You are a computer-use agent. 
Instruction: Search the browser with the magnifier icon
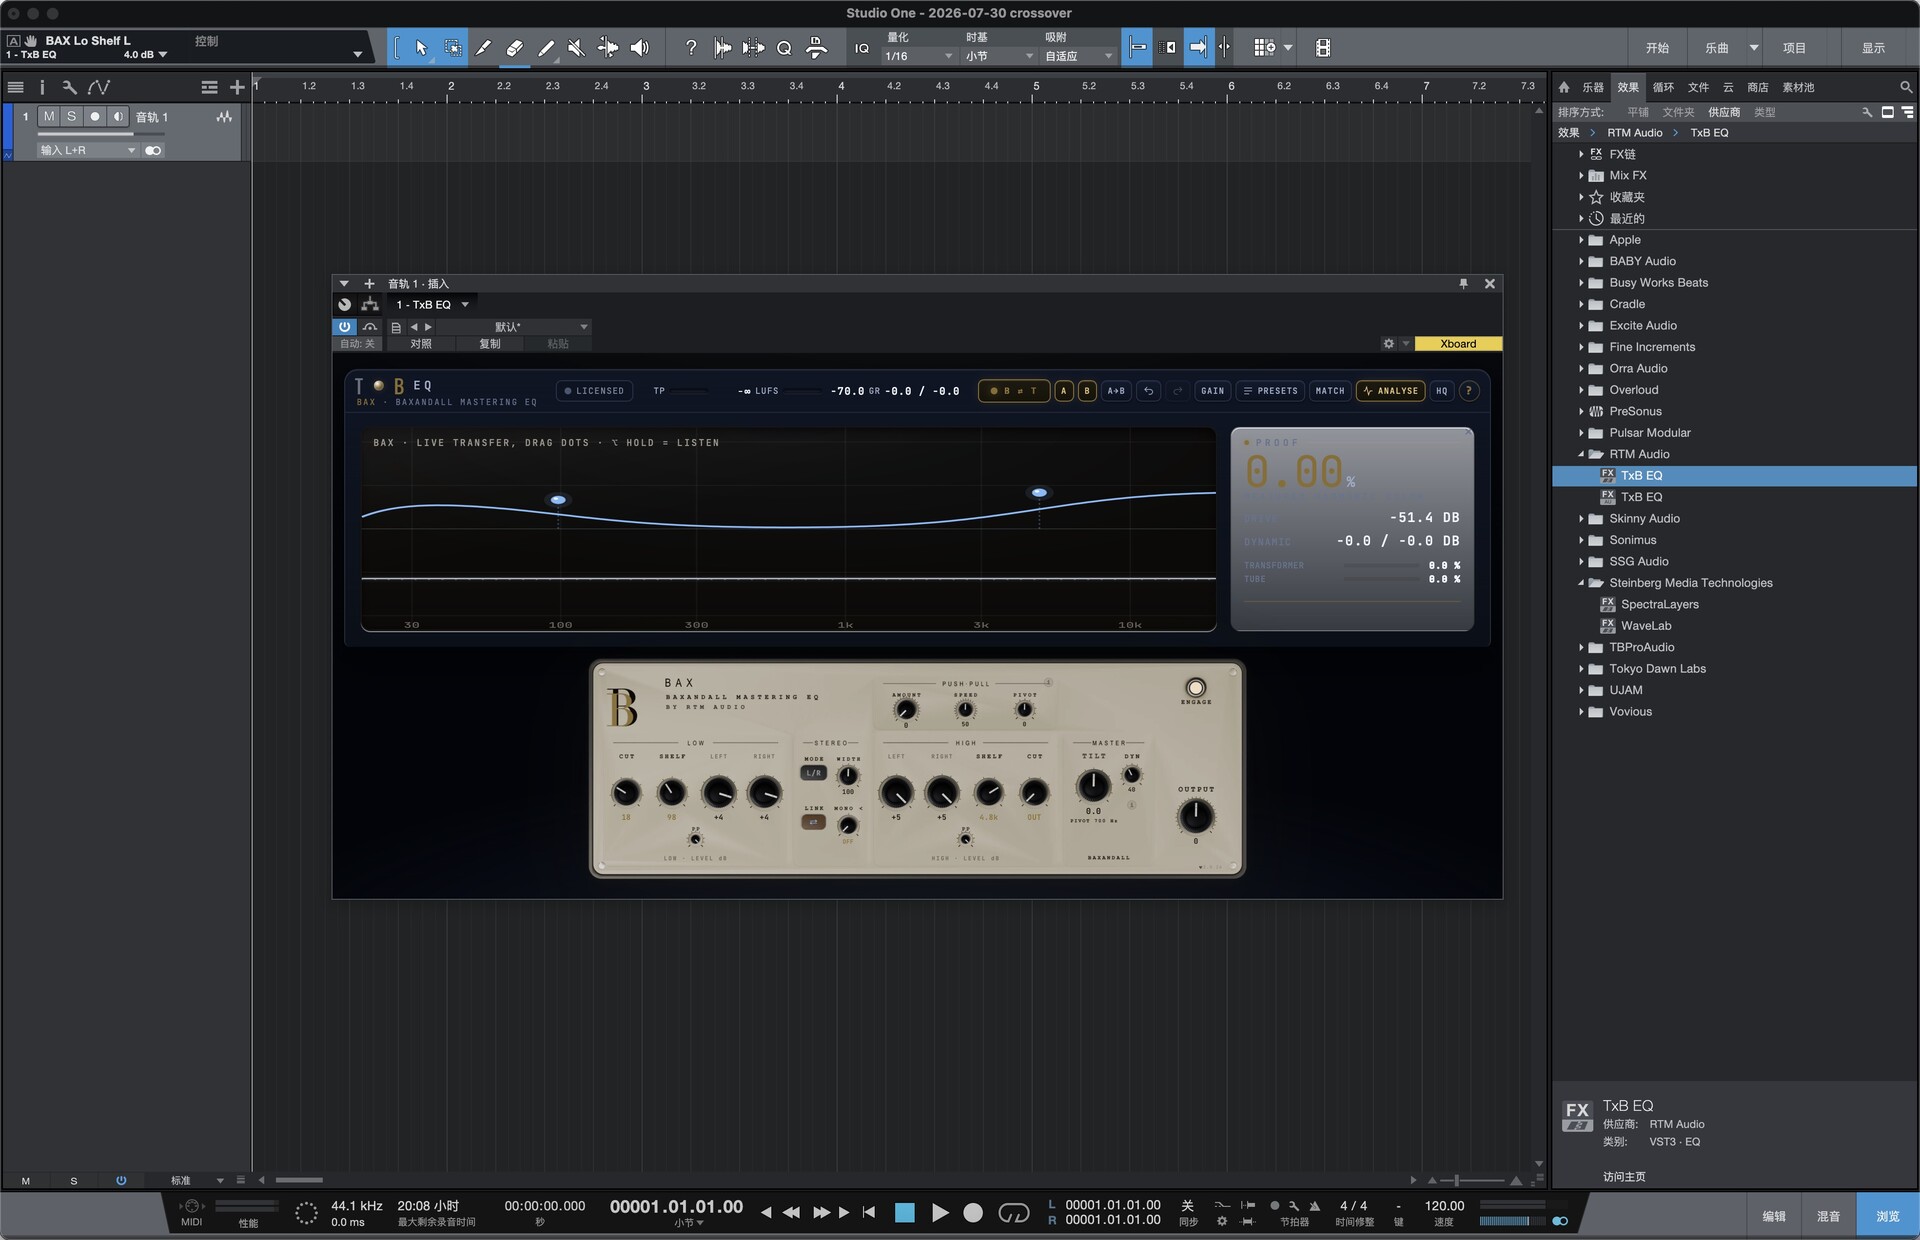[x=1905, y=87]
